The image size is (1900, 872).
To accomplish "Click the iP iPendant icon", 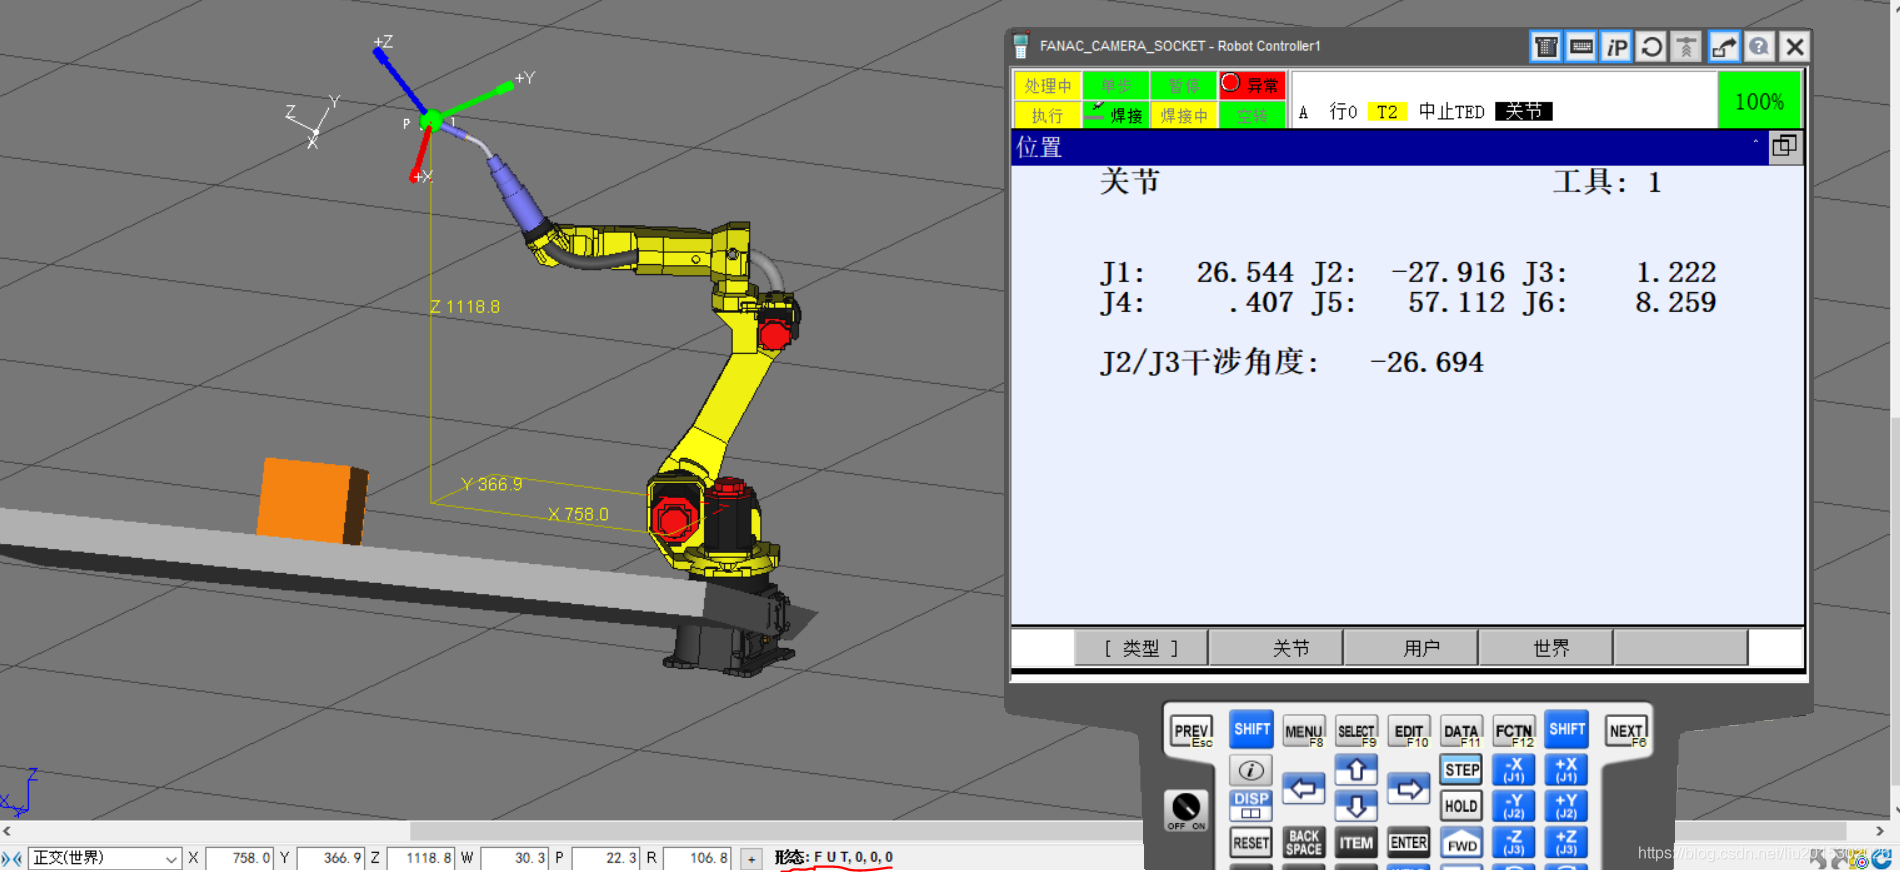I will click(x=1616, y=47).
